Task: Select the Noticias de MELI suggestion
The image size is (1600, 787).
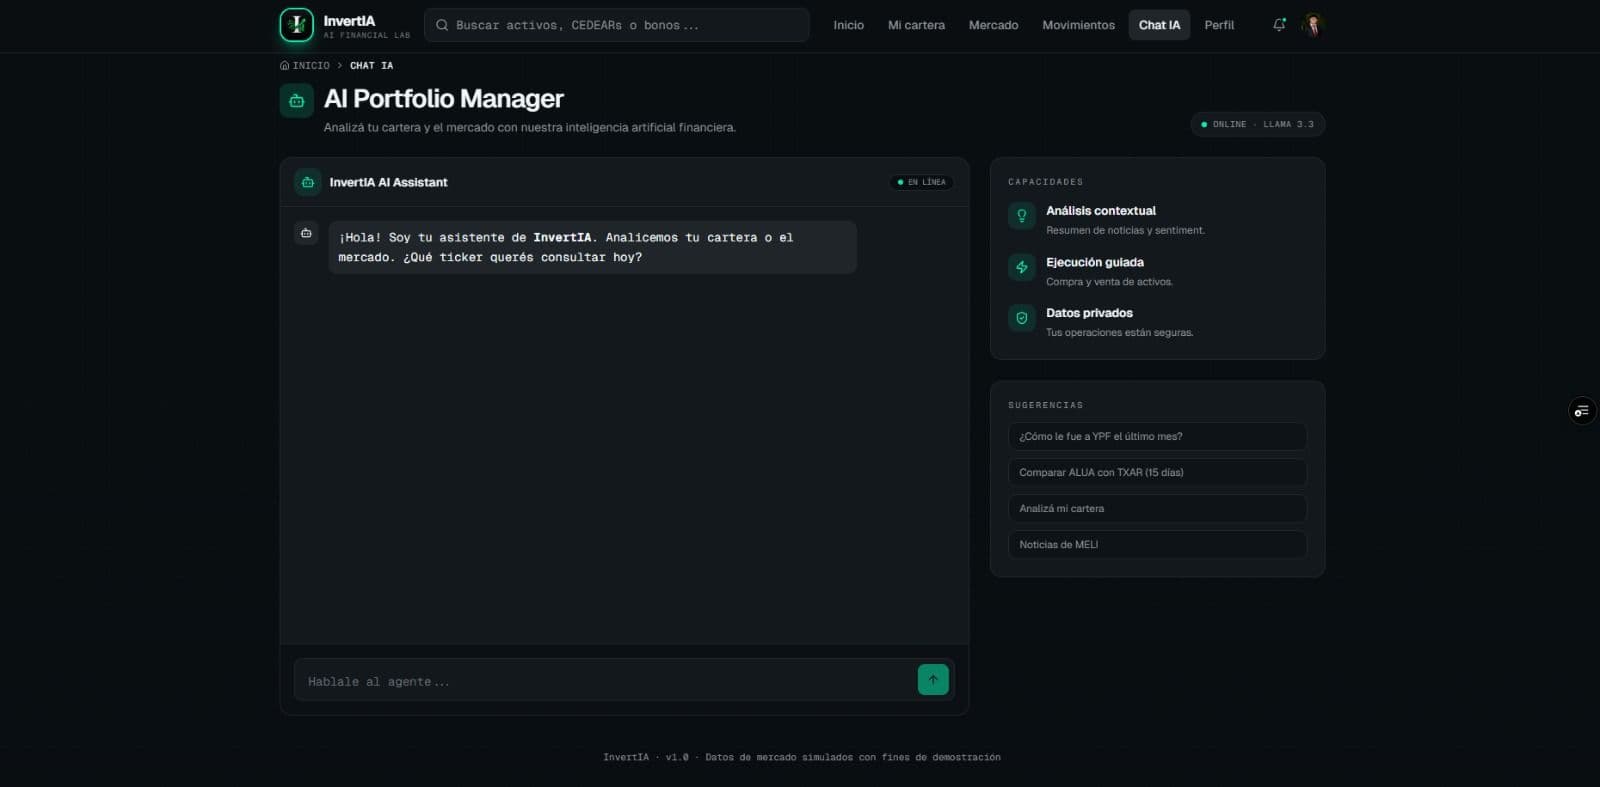Action: 1157,544
